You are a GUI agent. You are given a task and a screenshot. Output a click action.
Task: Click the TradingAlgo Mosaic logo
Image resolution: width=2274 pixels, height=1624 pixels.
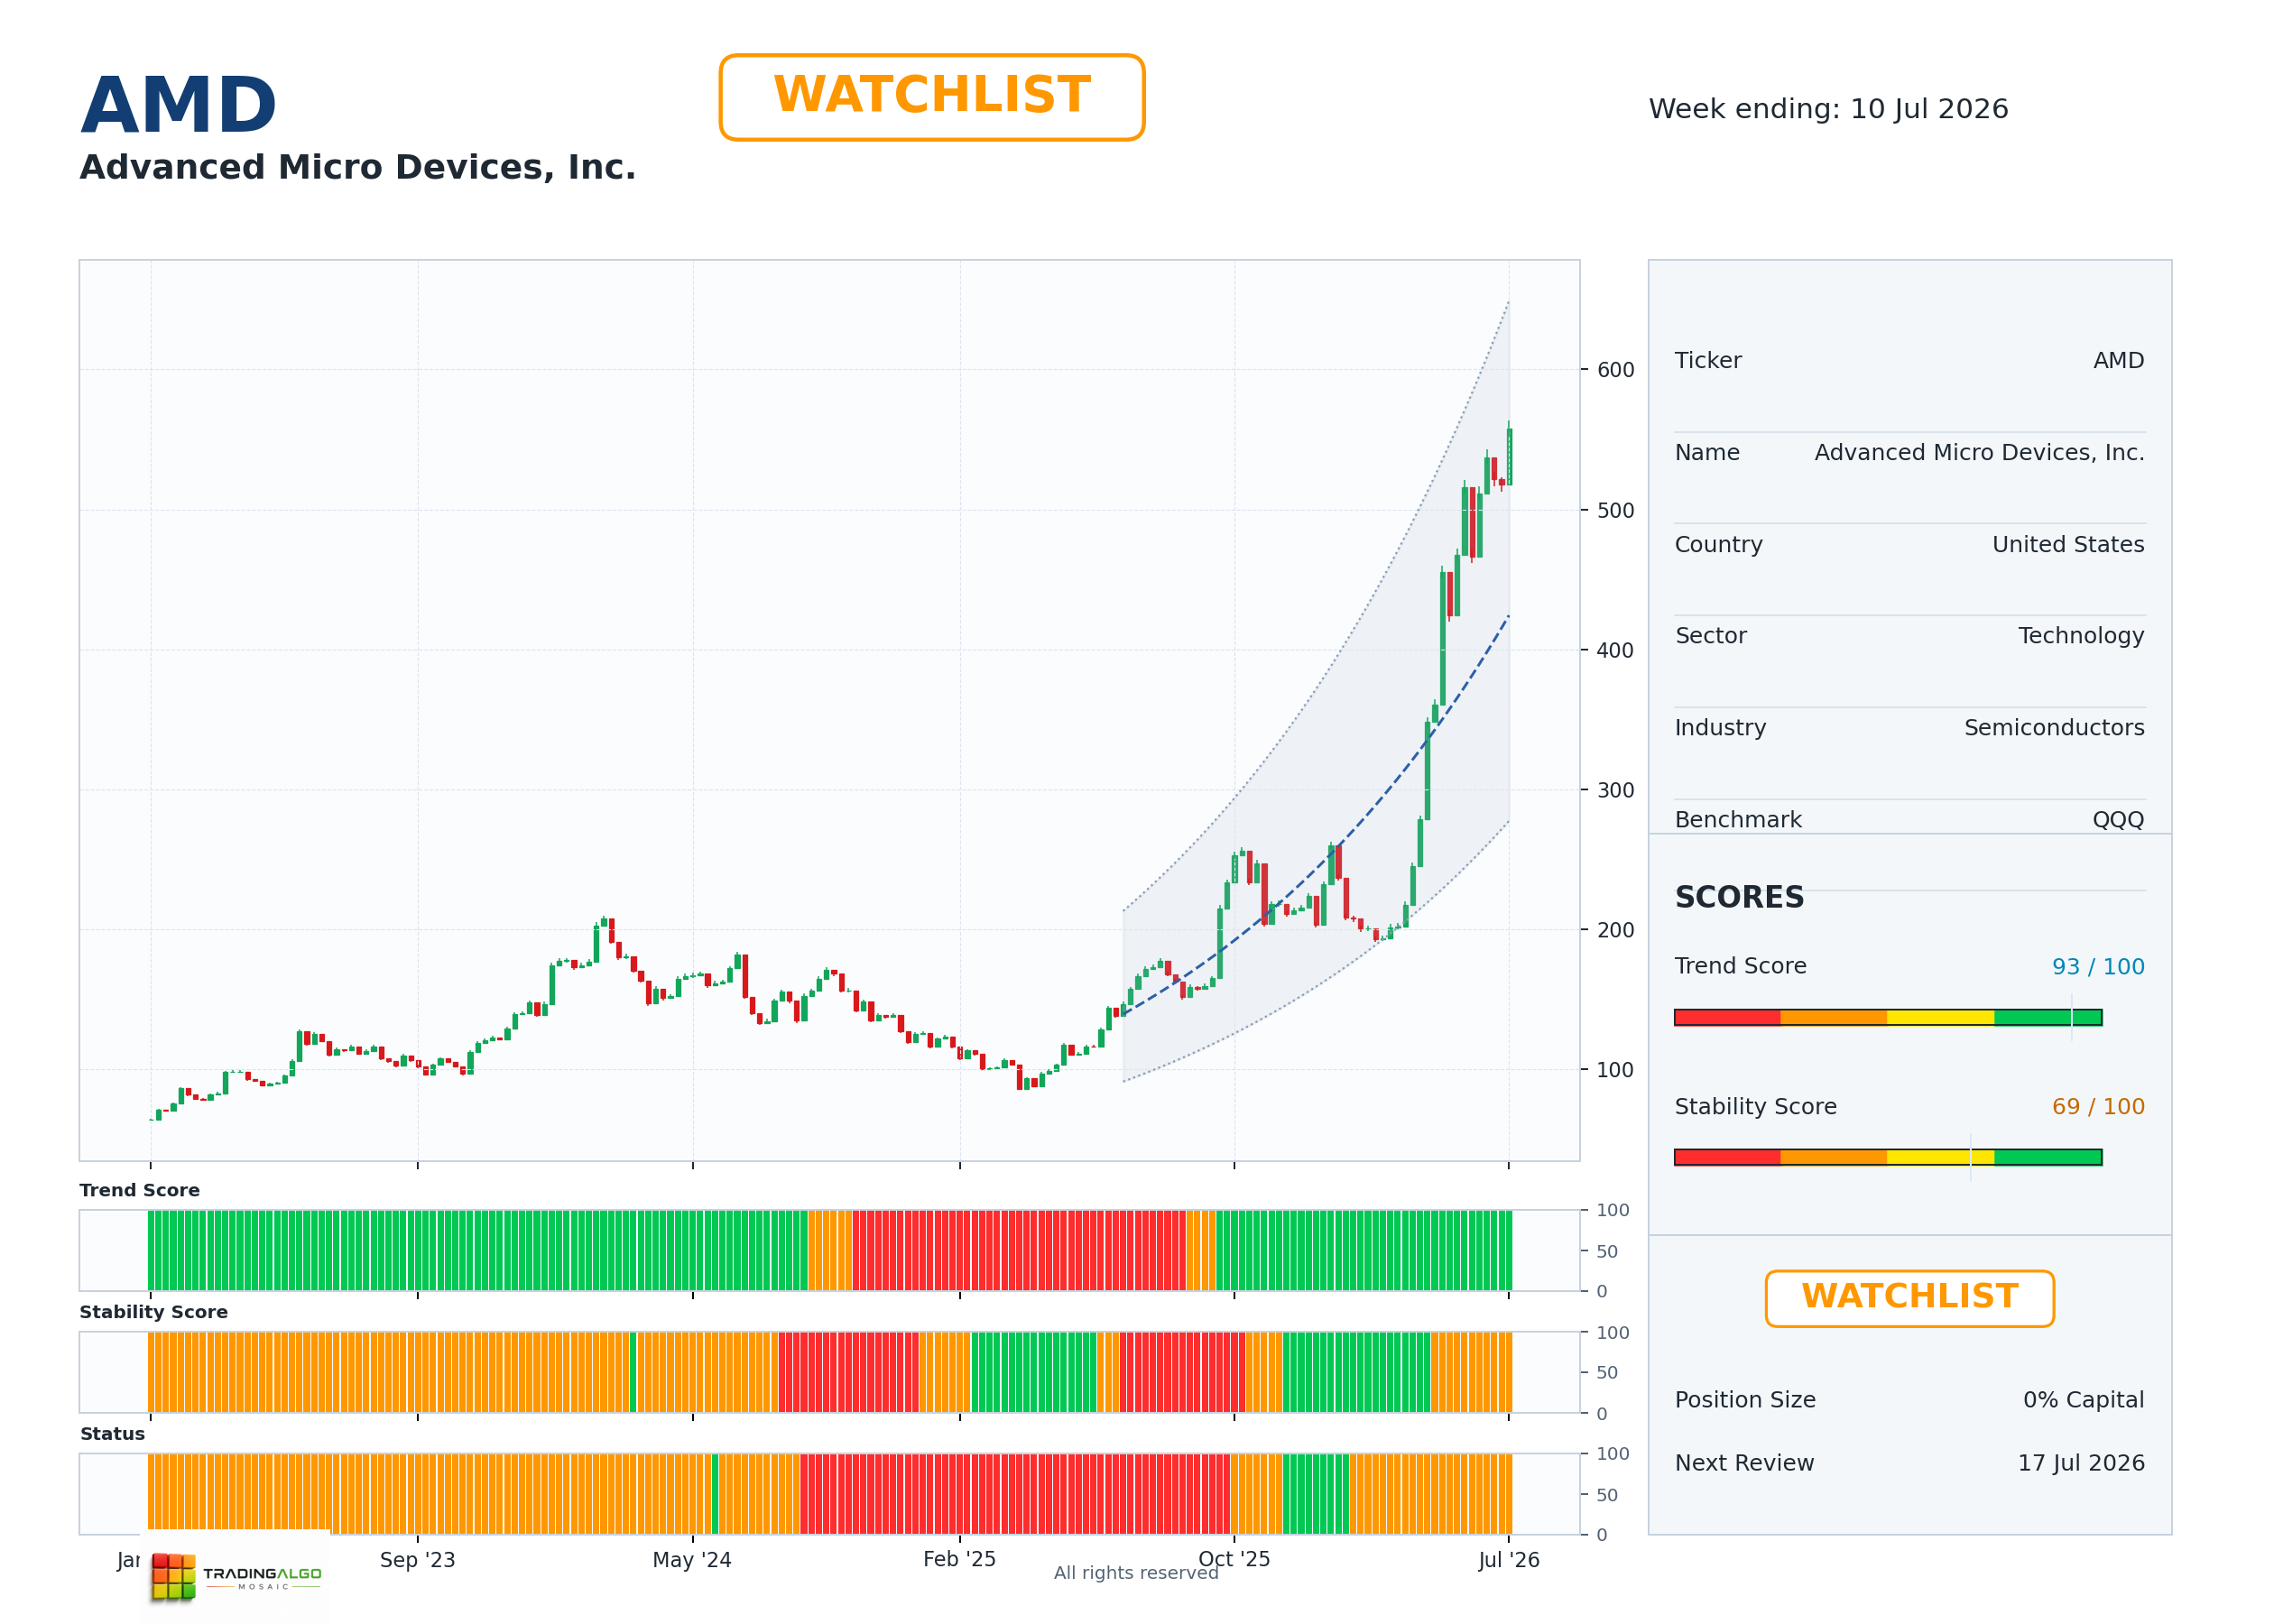pyautogui.click(x=236, y=1576)
